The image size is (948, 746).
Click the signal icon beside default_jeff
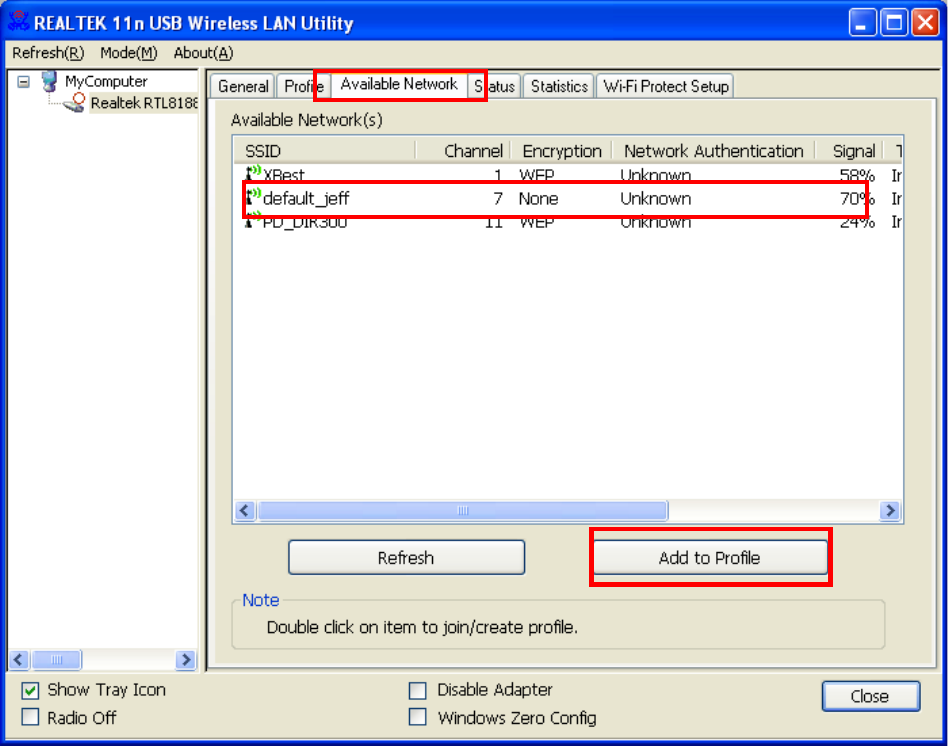[x=253, y=196]
